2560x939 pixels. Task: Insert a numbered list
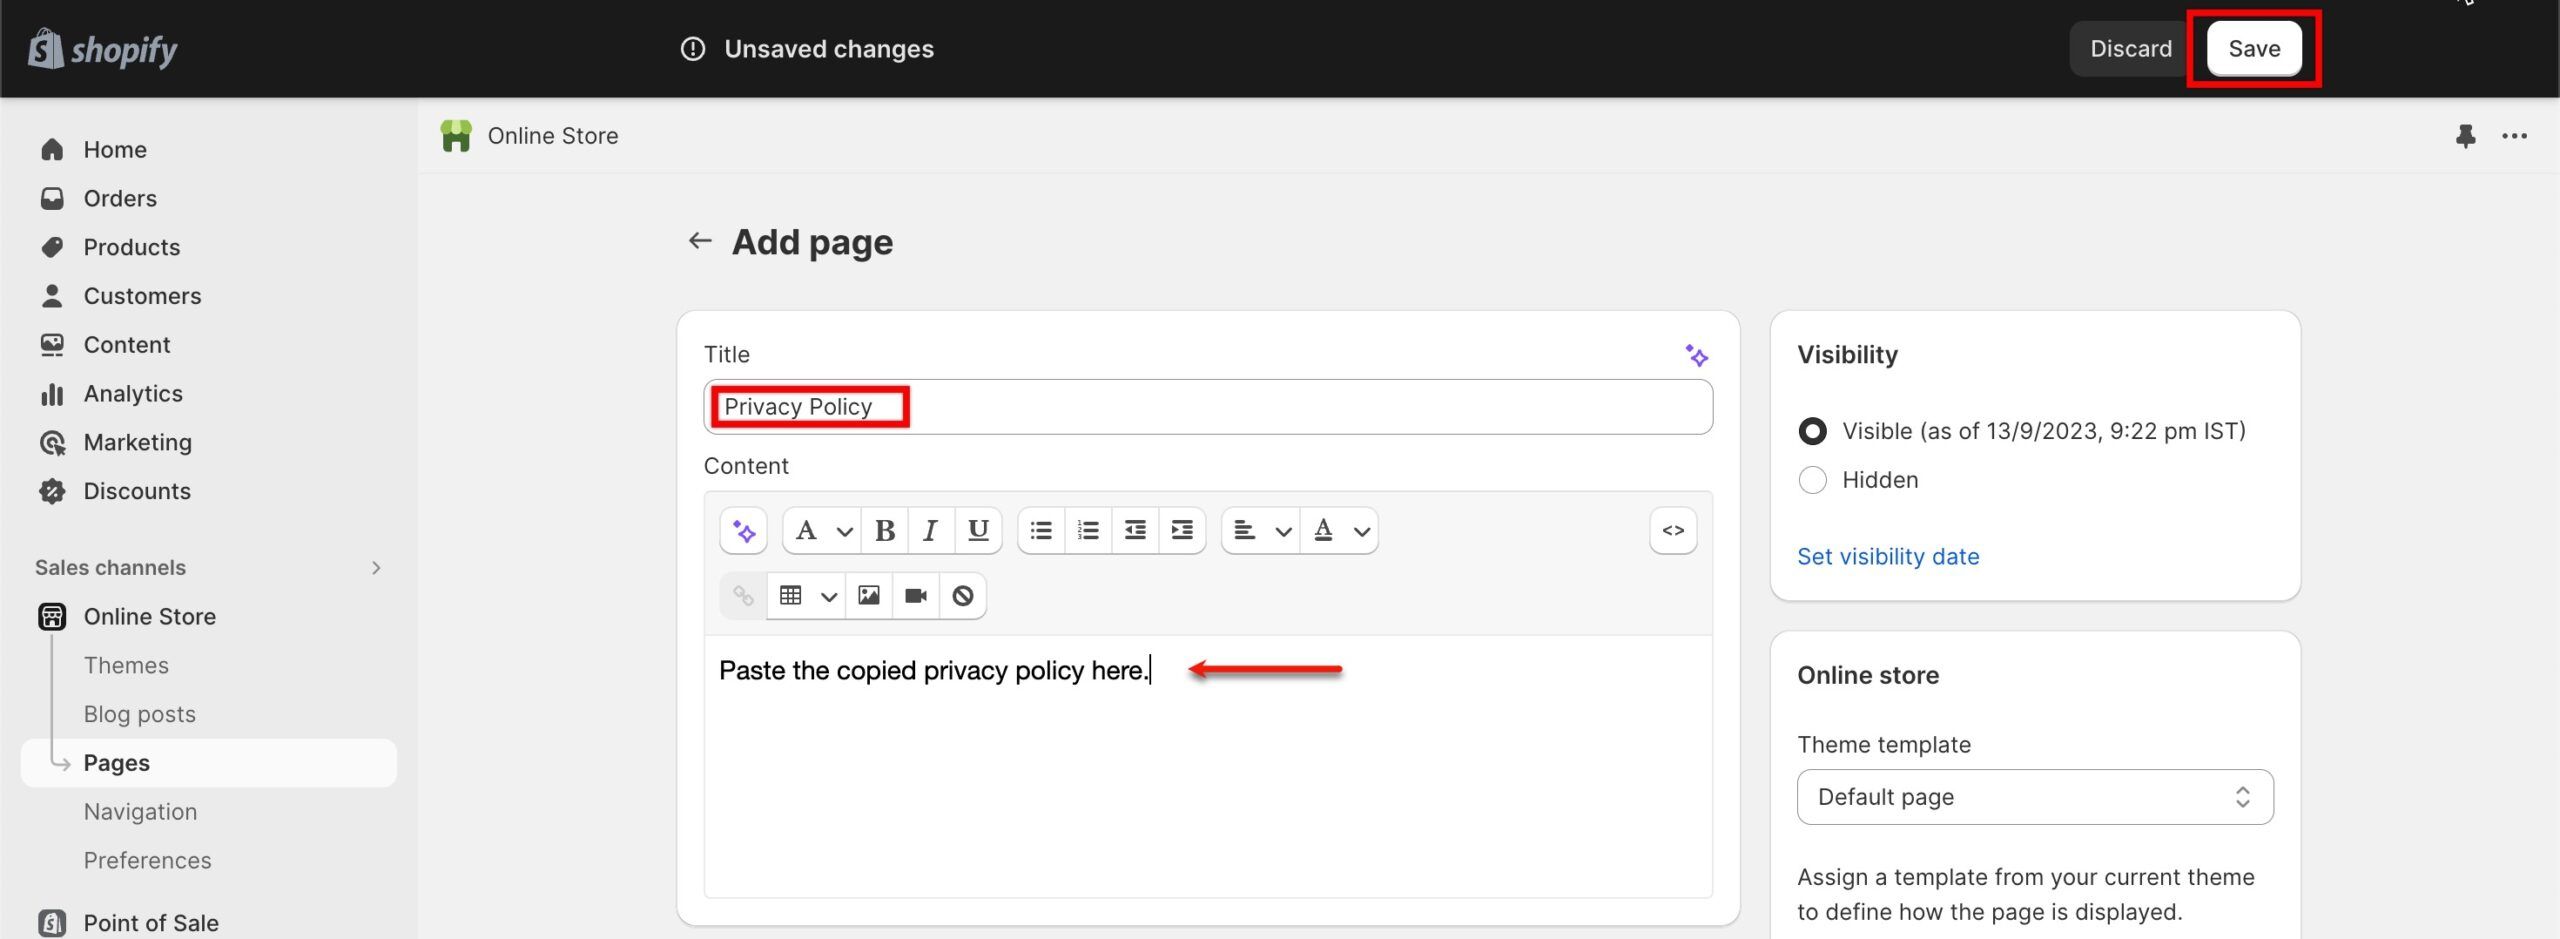(x=1088, y=530)
